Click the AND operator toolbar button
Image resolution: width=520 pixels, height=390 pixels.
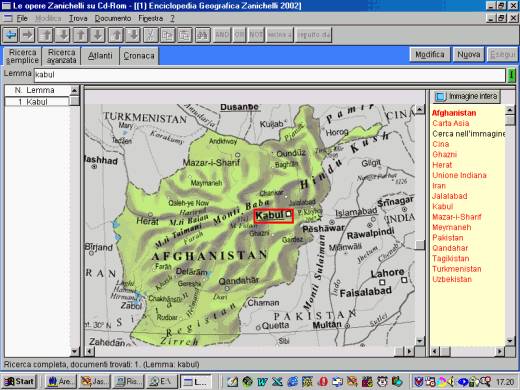(x=222, y=35)
